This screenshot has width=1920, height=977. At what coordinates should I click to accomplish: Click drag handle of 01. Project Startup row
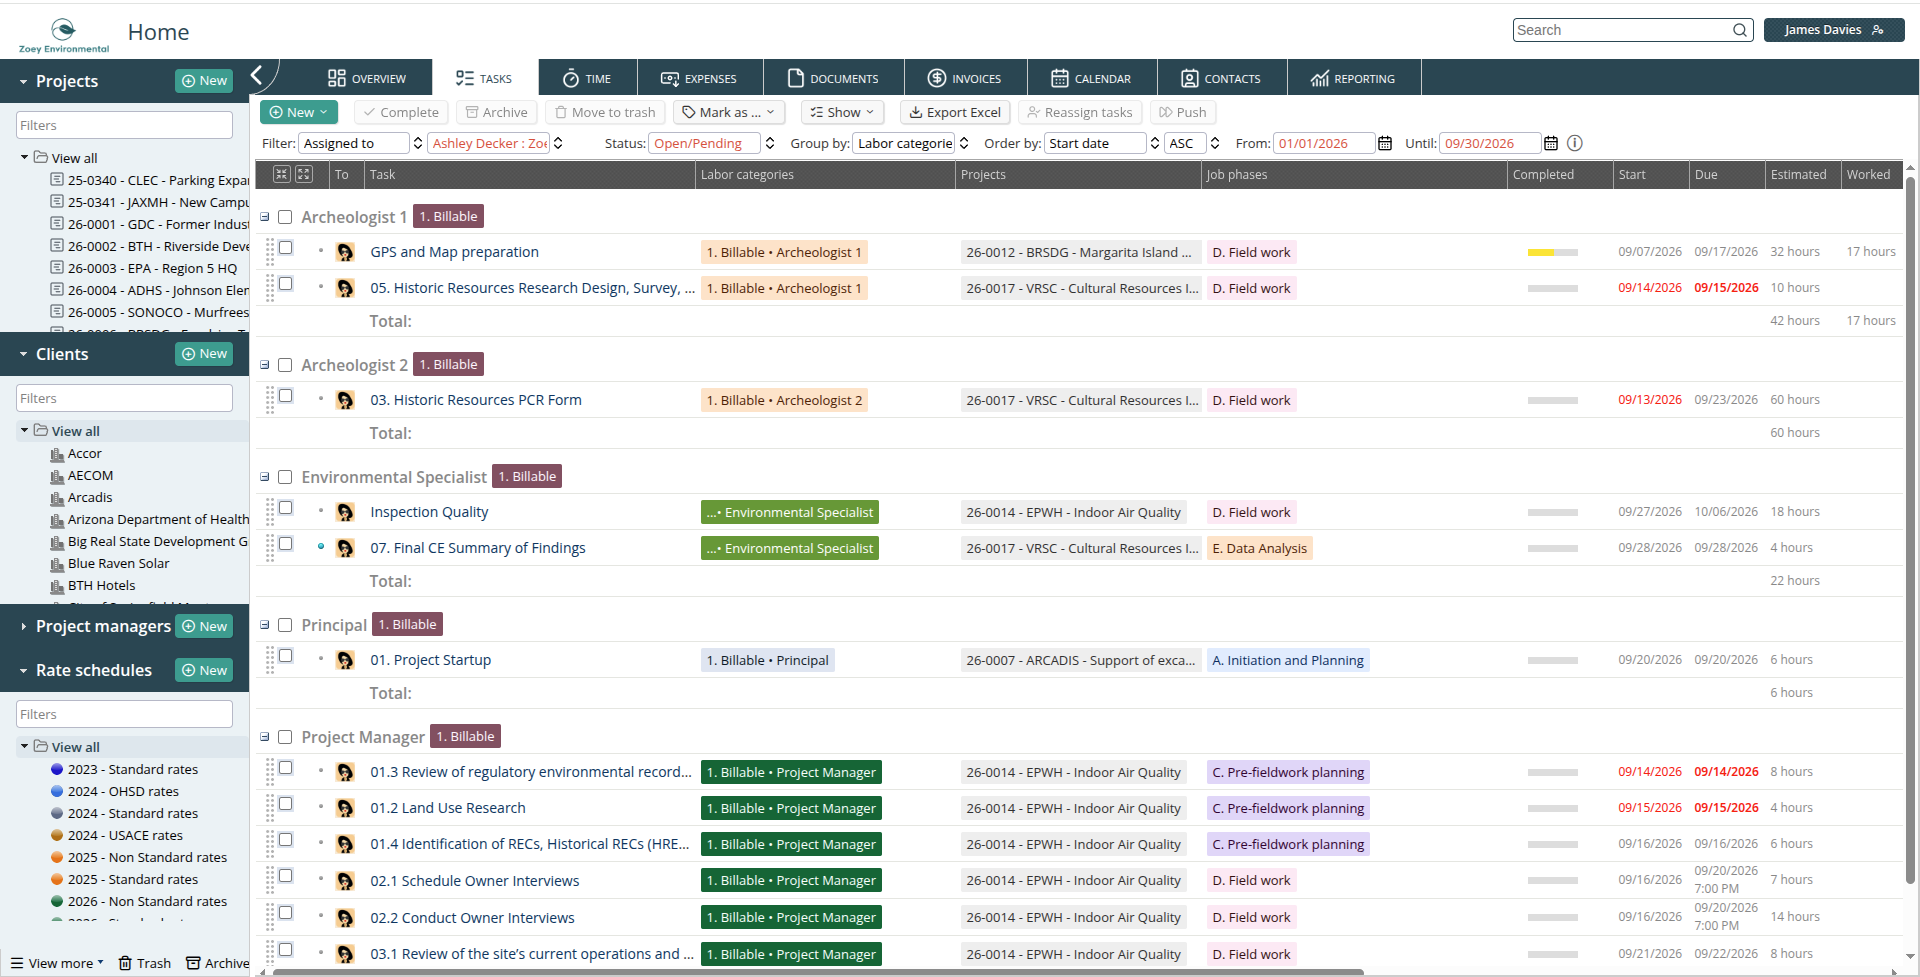(x=270, y=660)
